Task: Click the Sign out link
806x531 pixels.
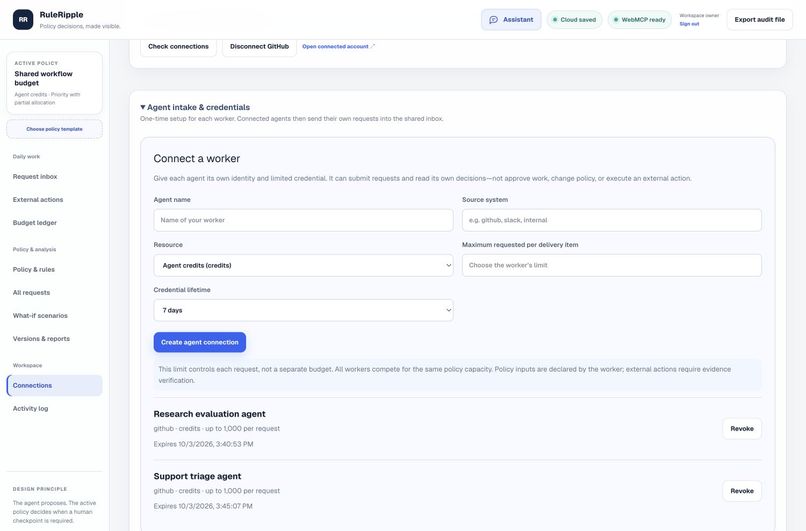Action: [689, 24]
